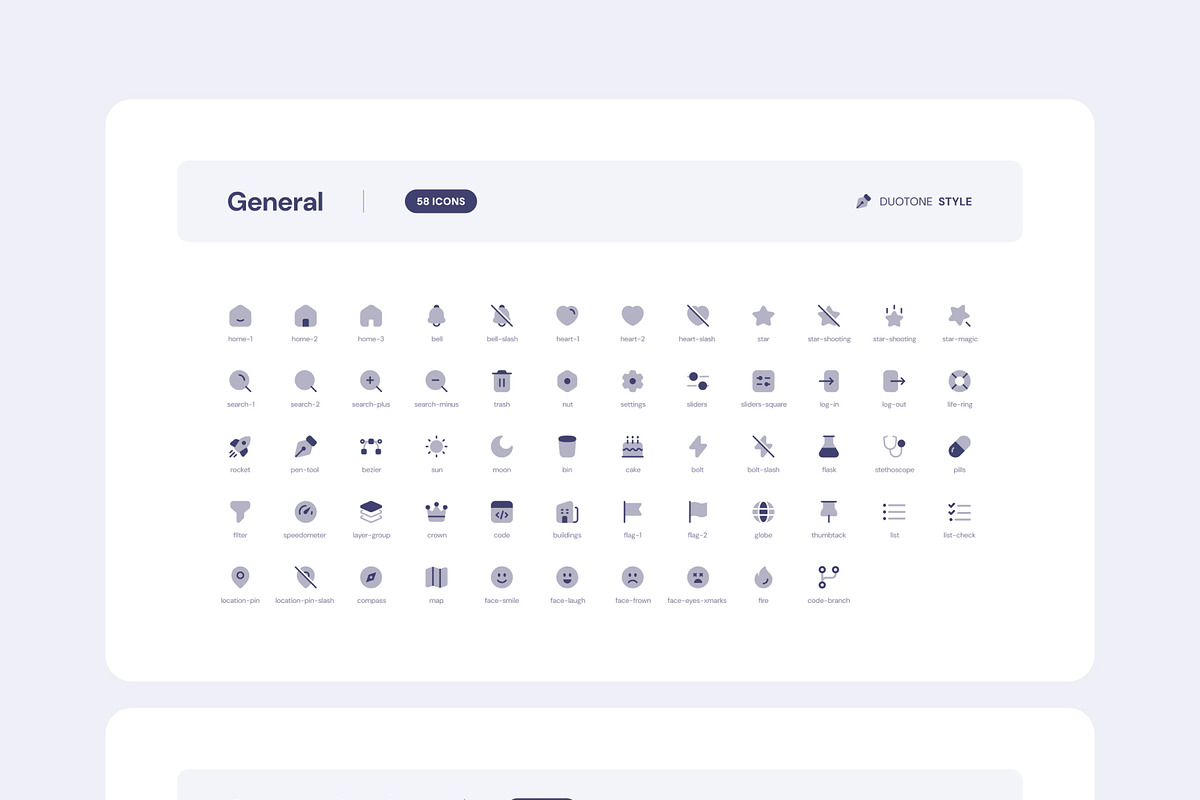Image resolution: width=1200 pixels, height=800 pixels.
Task: Click the General section heading
Action: click(275, 202)
